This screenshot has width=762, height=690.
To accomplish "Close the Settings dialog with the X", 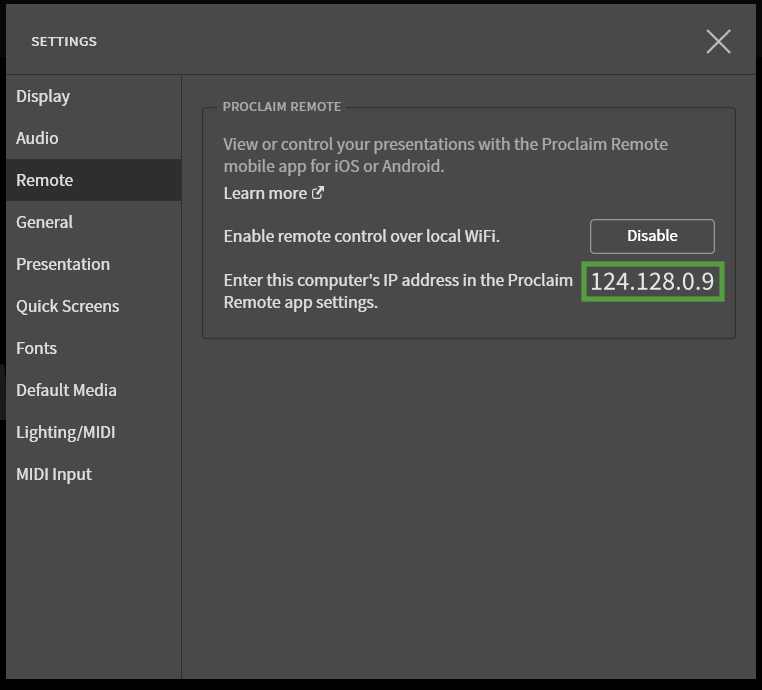I will [x=718, y=41].
